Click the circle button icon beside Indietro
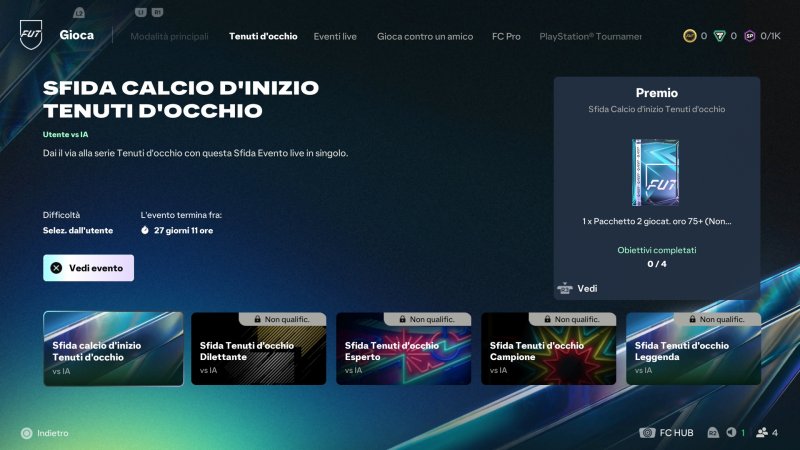Image resolution: width=800 pixels, height=450 pixels. [x=27, y=433]
